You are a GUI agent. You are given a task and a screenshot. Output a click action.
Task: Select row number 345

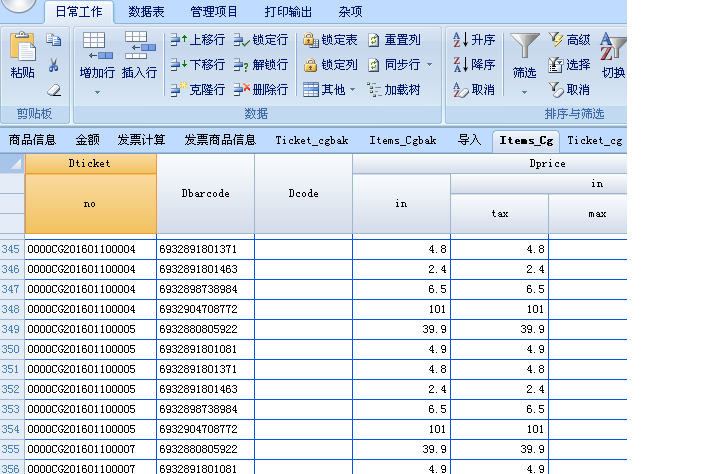11,249
